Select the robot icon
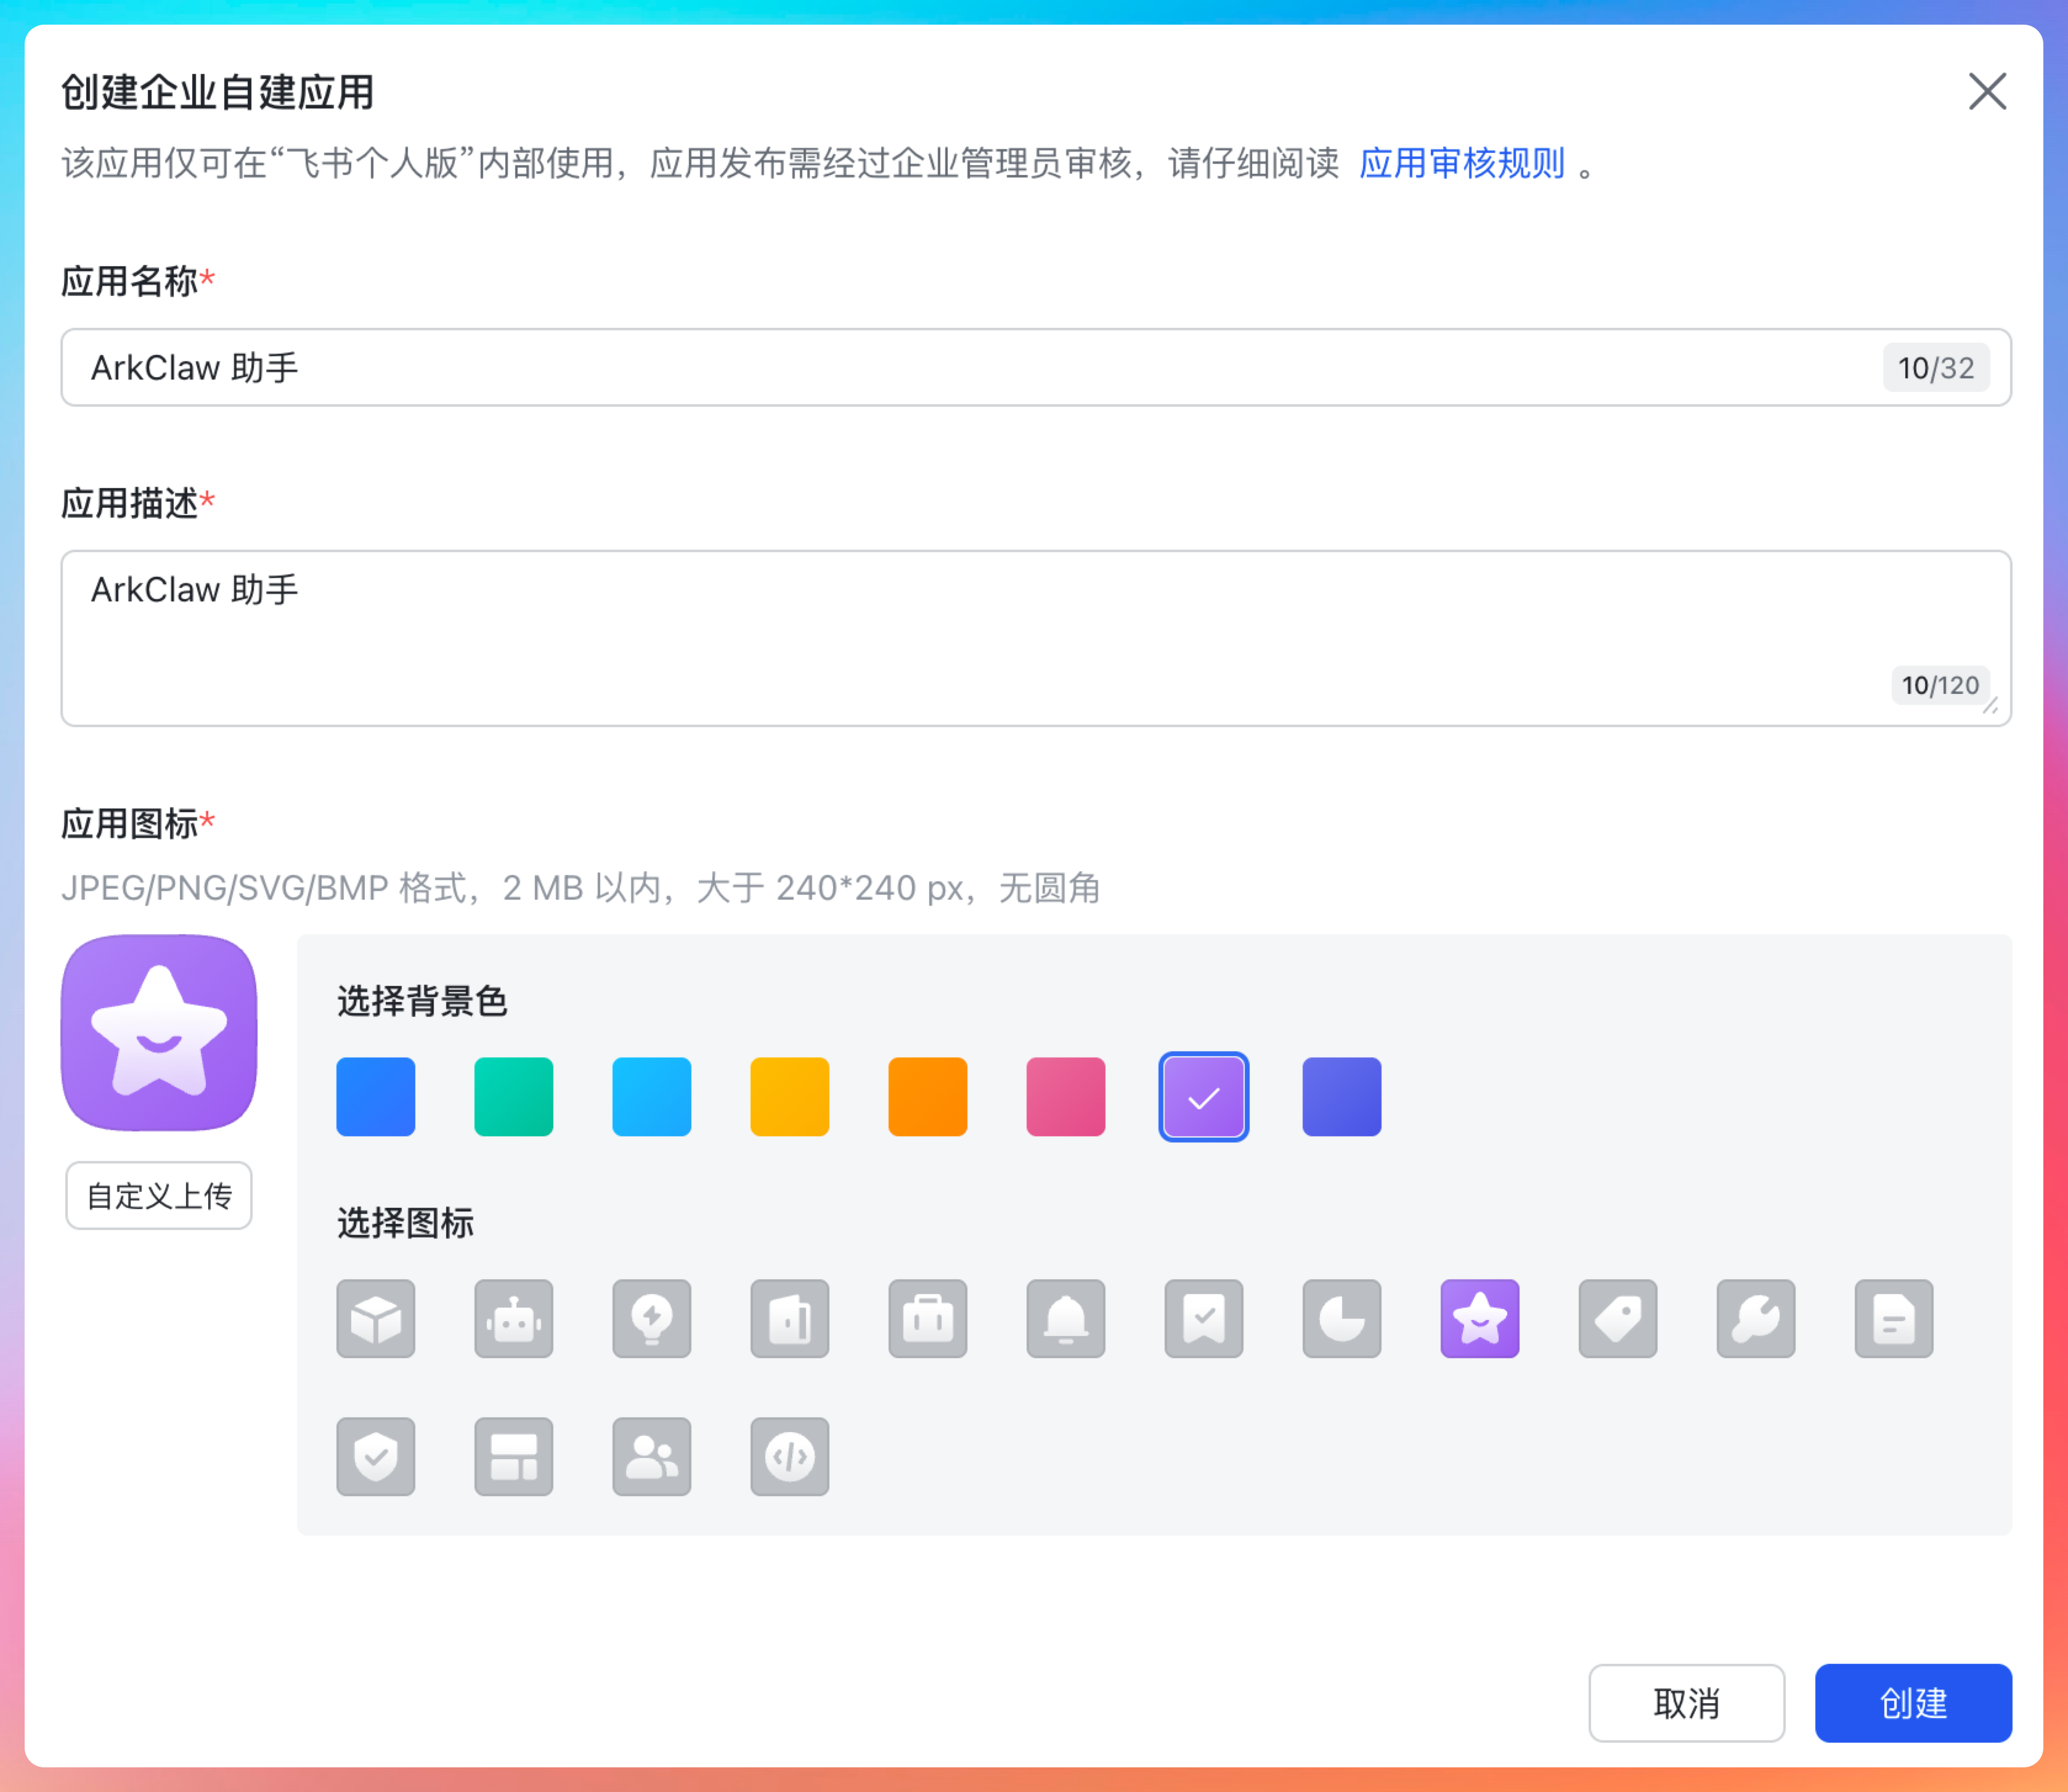2068x1792 pixels. (513, 1318)
